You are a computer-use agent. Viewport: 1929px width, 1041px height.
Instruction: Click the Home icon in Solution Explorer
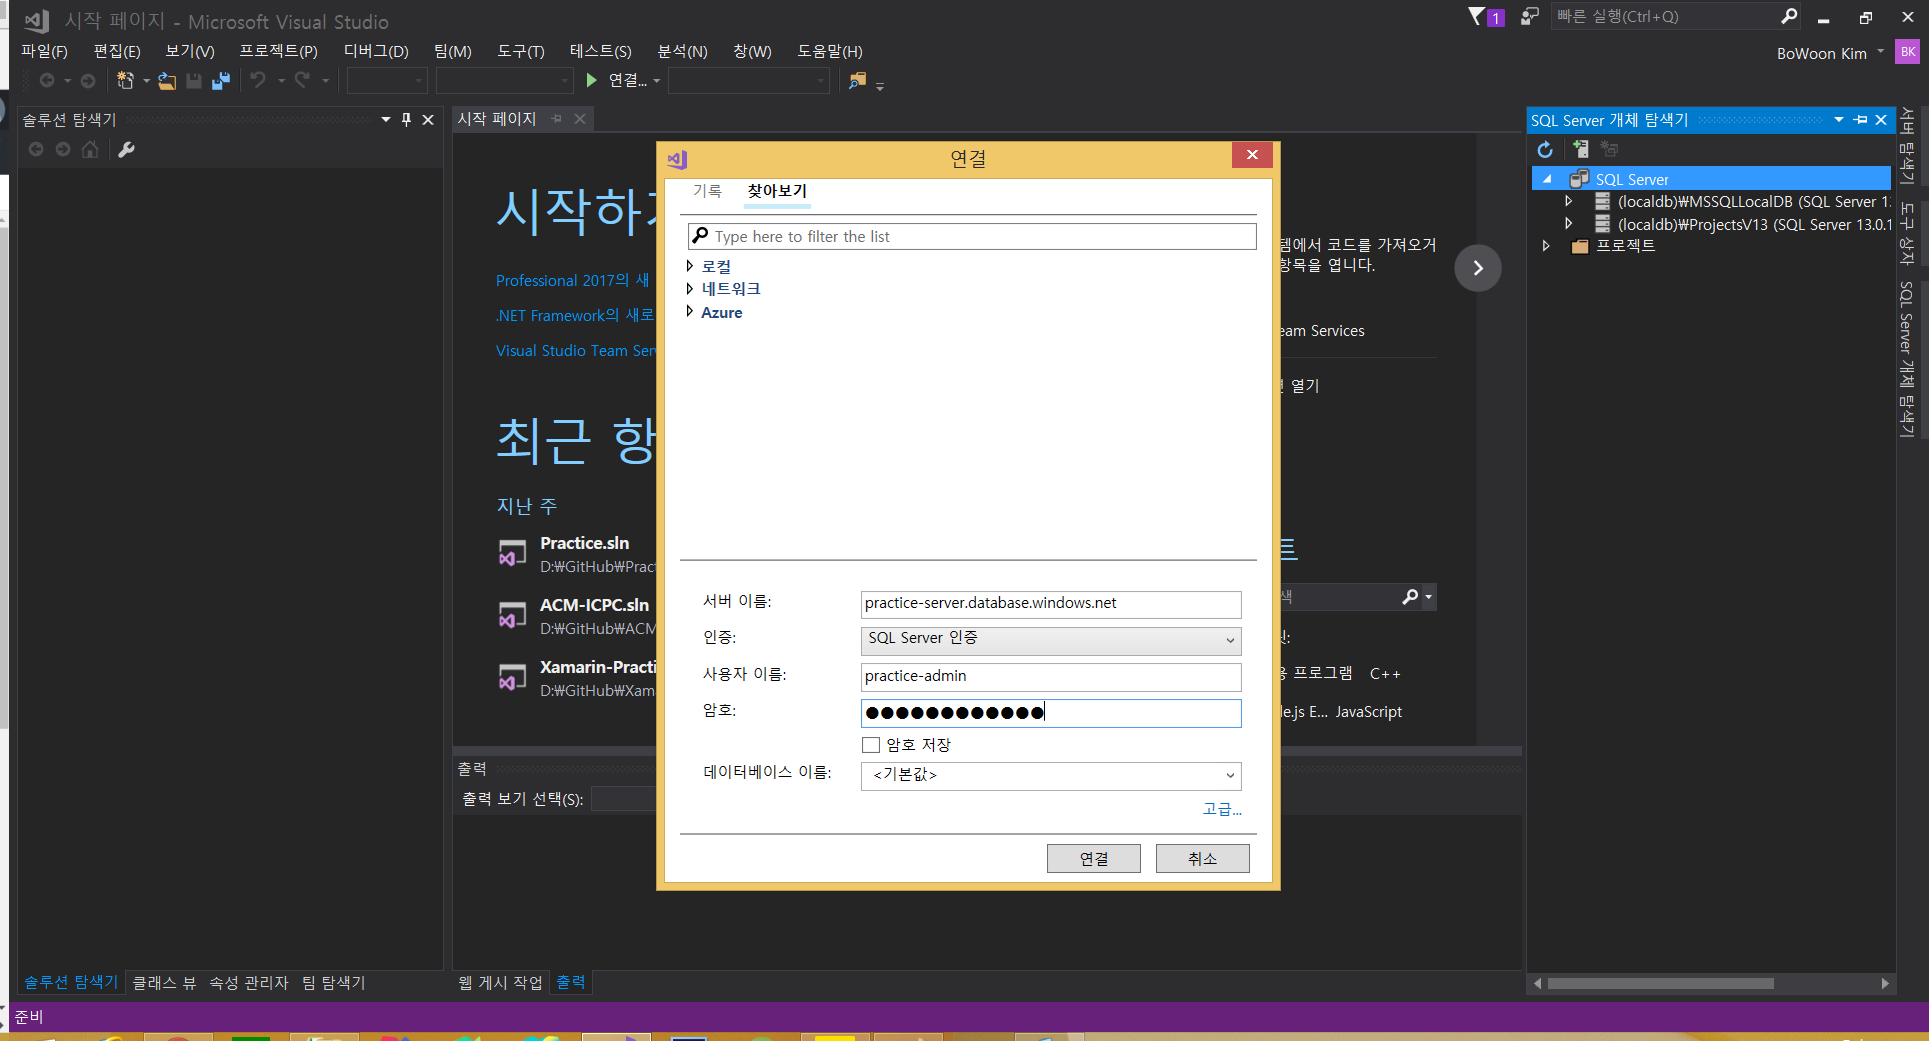click(x=90, y=149)
